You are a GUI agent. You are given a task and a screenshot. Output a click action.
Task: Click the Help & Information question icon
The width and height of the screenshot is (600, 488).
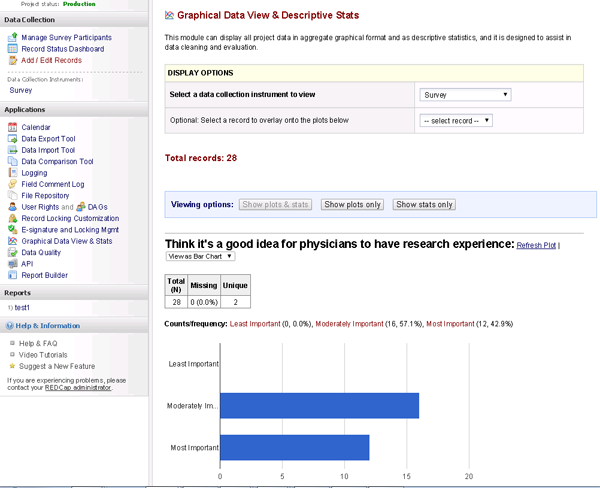(10, 326)
